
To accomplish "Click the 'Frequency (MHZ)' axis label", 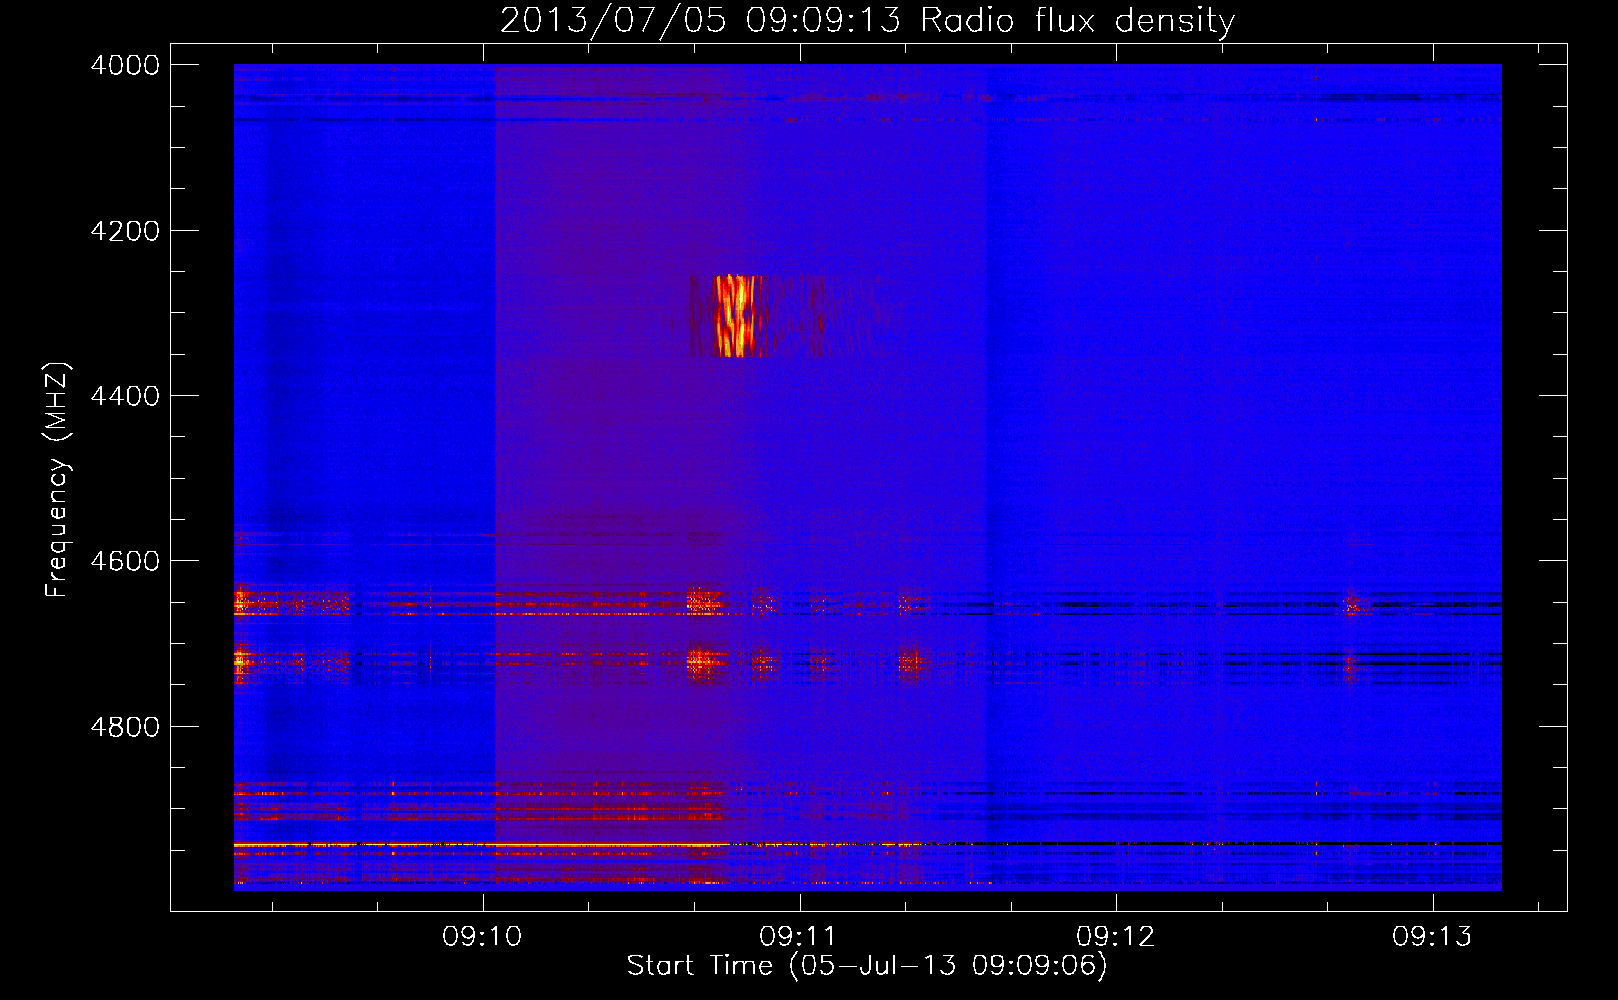I will pos(57,480).
